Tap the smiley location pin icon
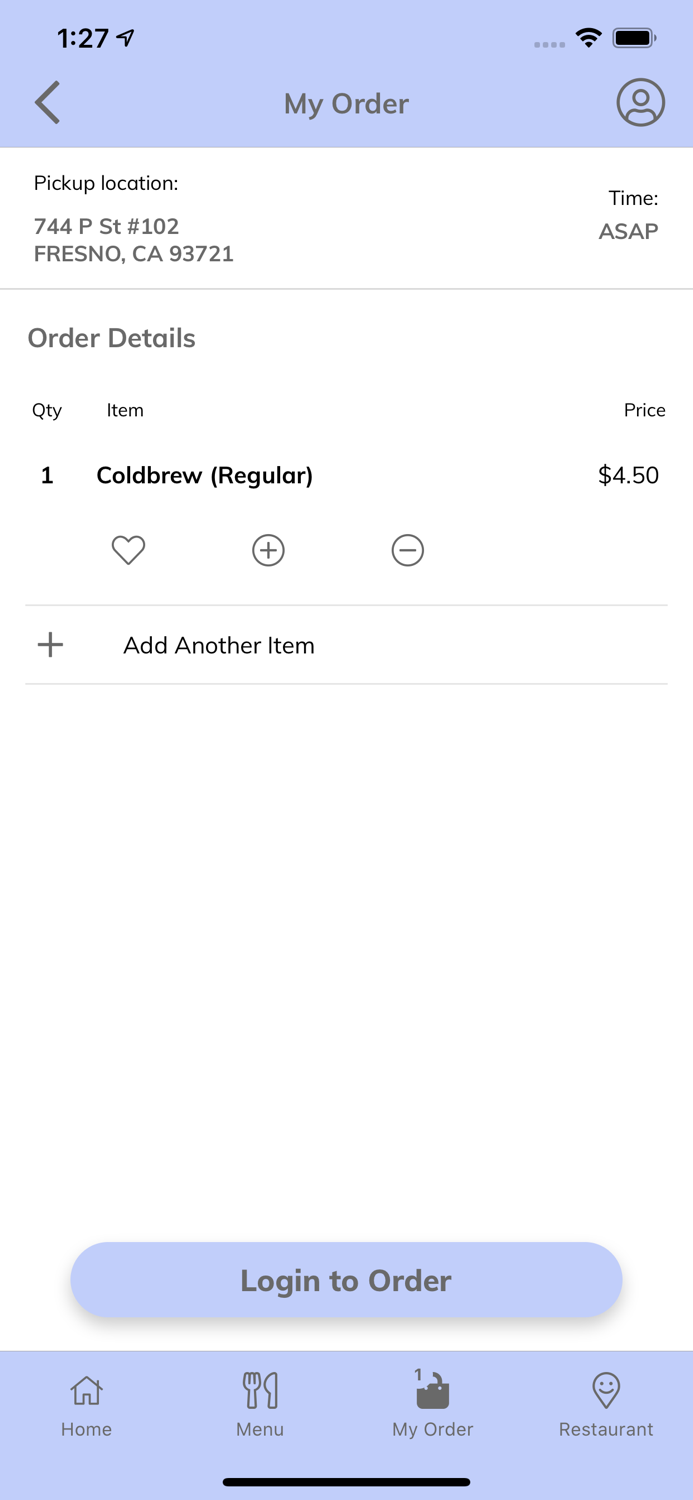 pyautogui.click(x=606, y=1390)
